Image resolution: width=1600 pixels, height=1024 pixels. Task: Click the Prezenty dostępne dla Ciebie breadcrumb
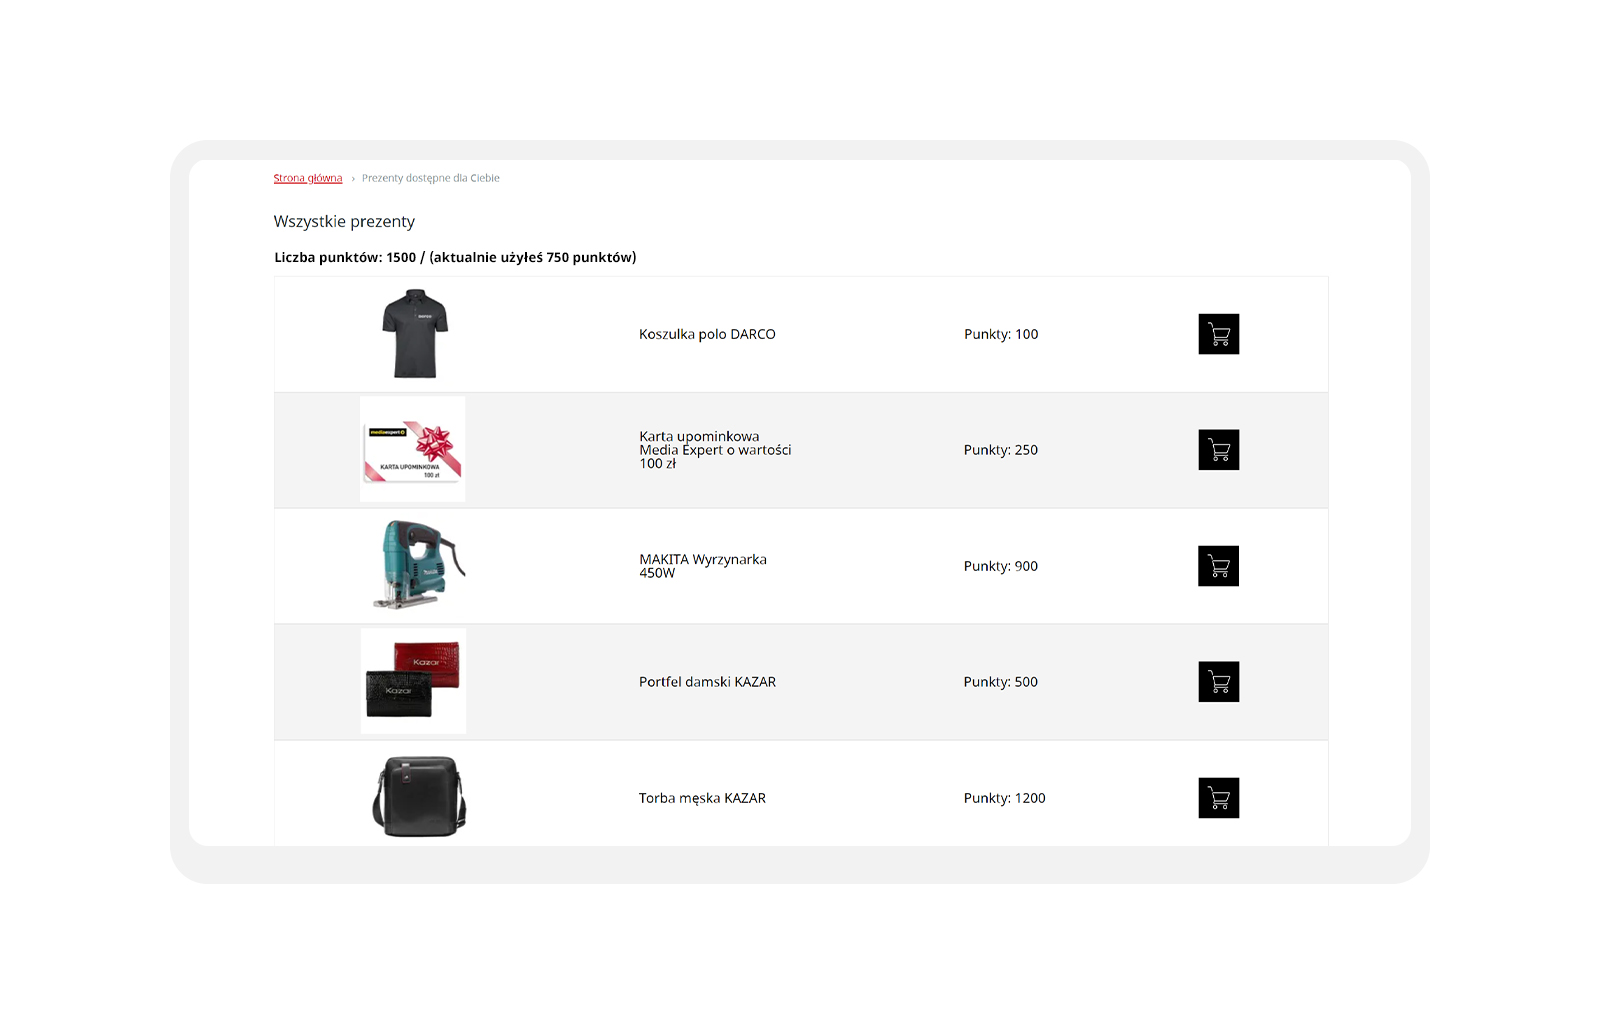431,178
